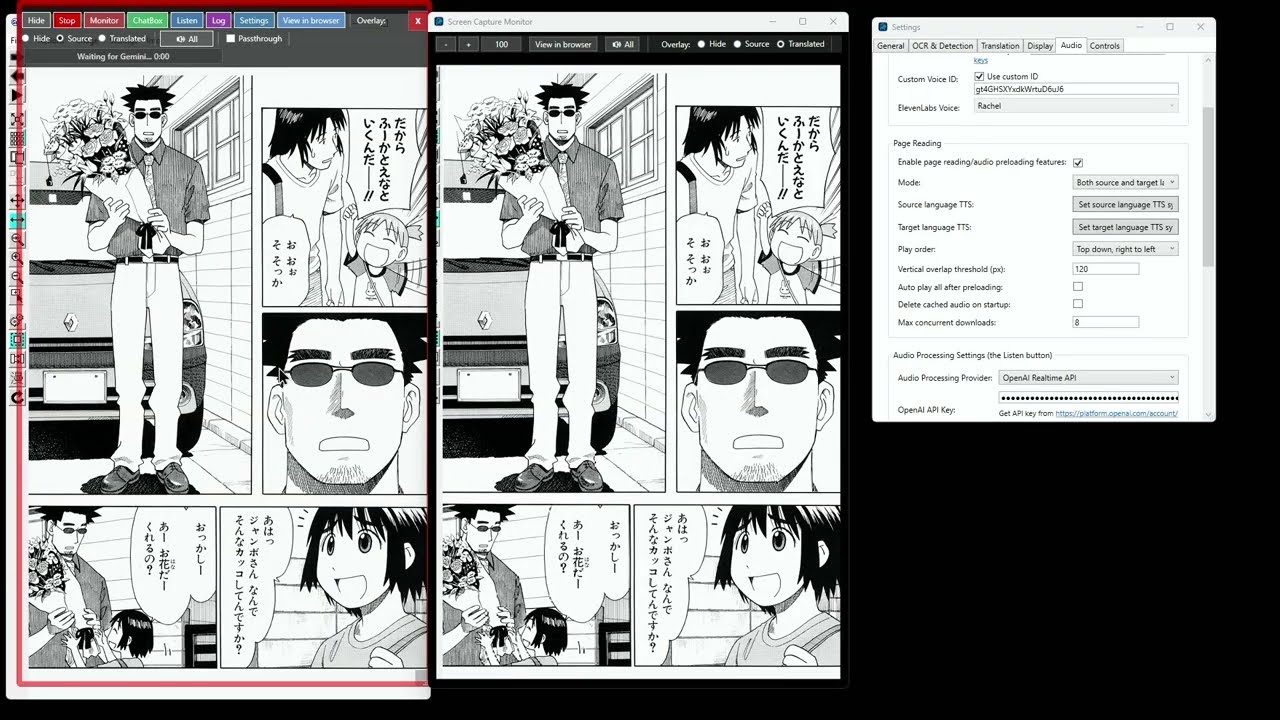The image size is (1280, 720).
Task: Click the keys link above Custom Voice ID
Action: 981,60
